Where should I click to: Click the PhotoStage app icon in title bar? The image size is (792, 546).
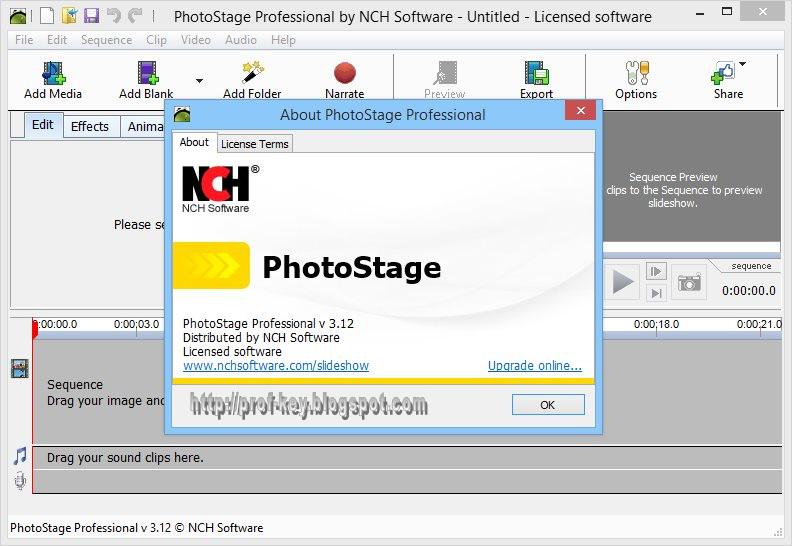[x=18, y=16]
